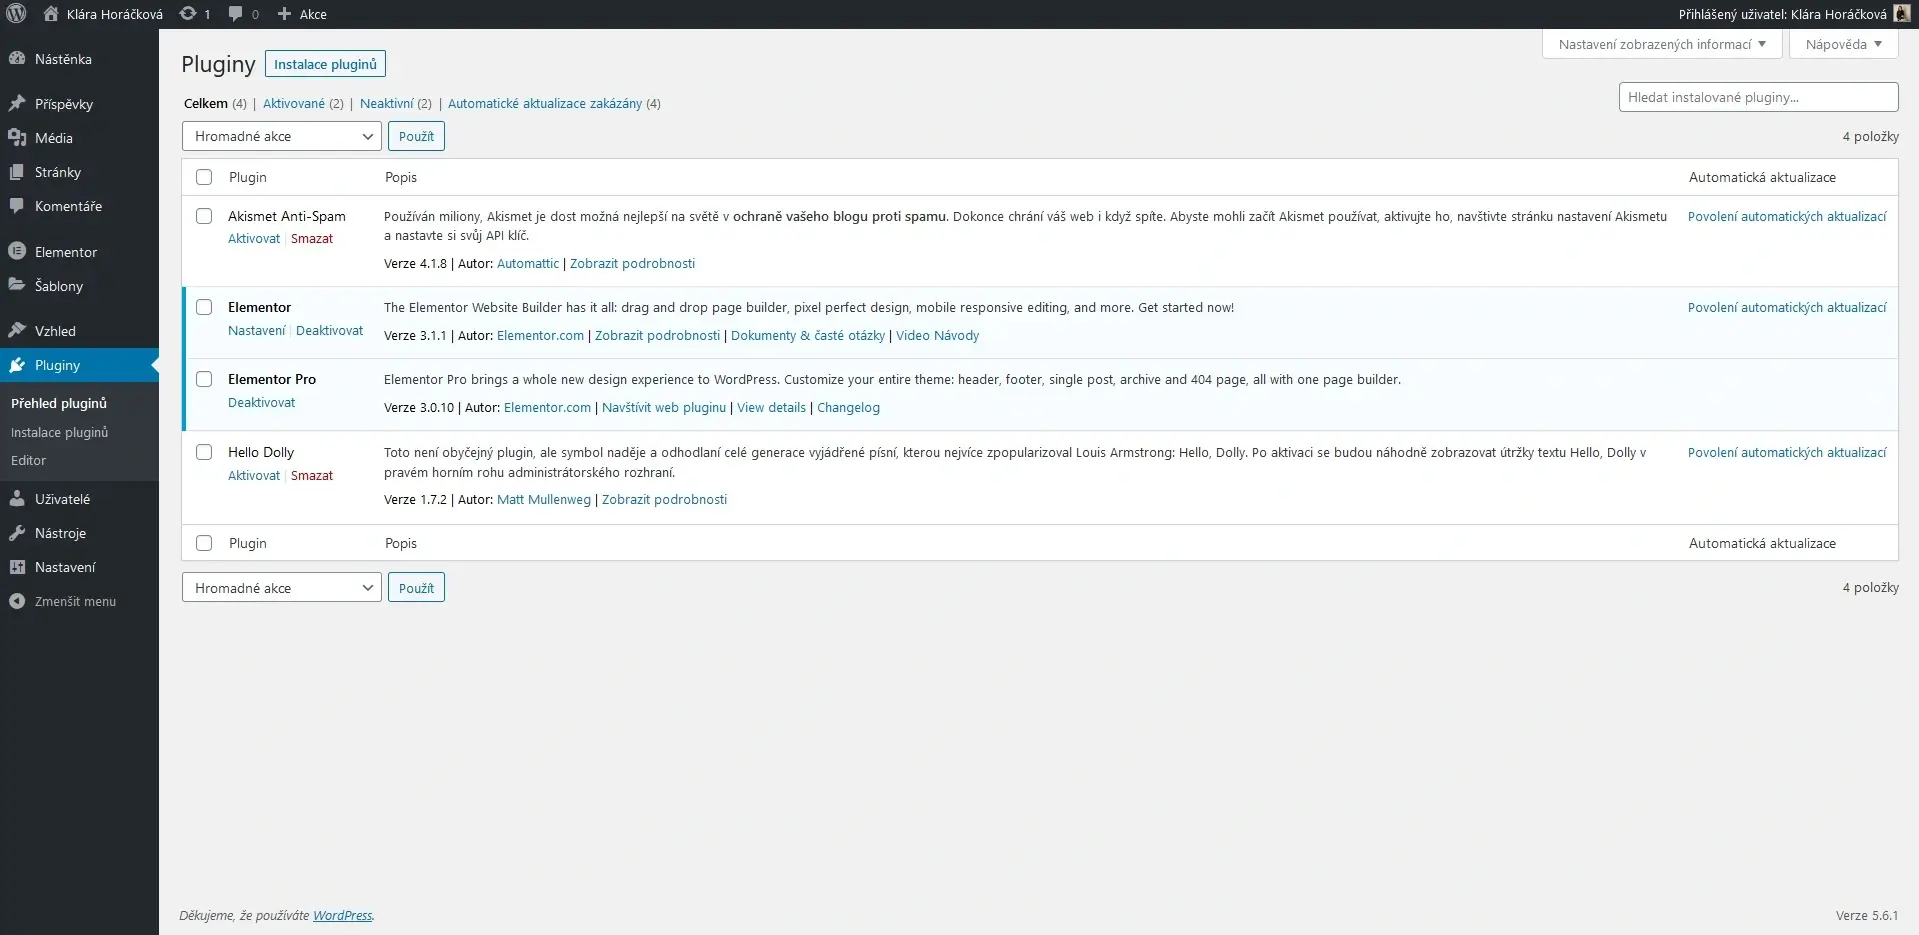Open View details for Elementor Pro
Image resolution: width=1919 pixels, height=935 pixels.
[x=771, y=407]
